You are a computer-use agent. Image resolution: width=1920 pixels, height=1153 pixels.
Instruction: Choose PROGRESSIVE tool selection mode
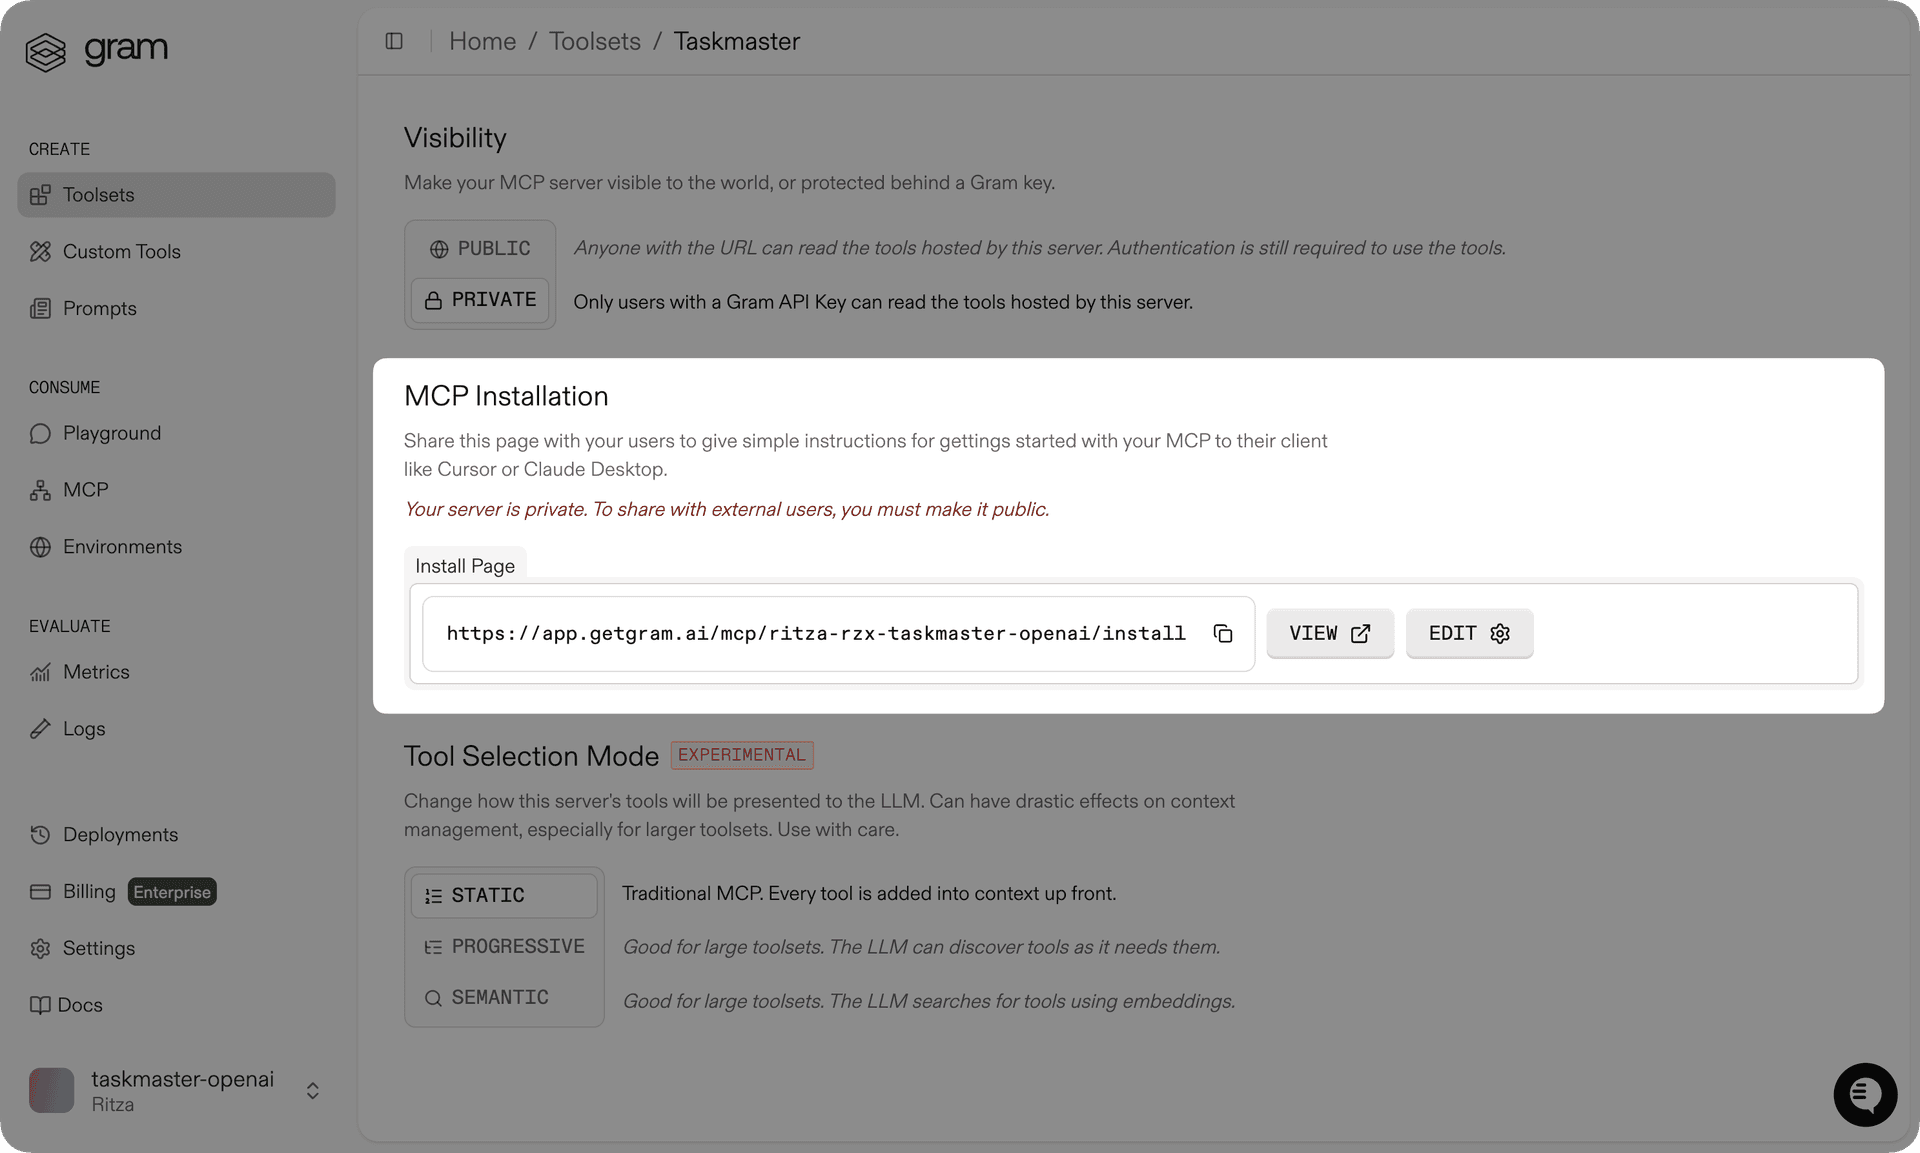point(504,946)
